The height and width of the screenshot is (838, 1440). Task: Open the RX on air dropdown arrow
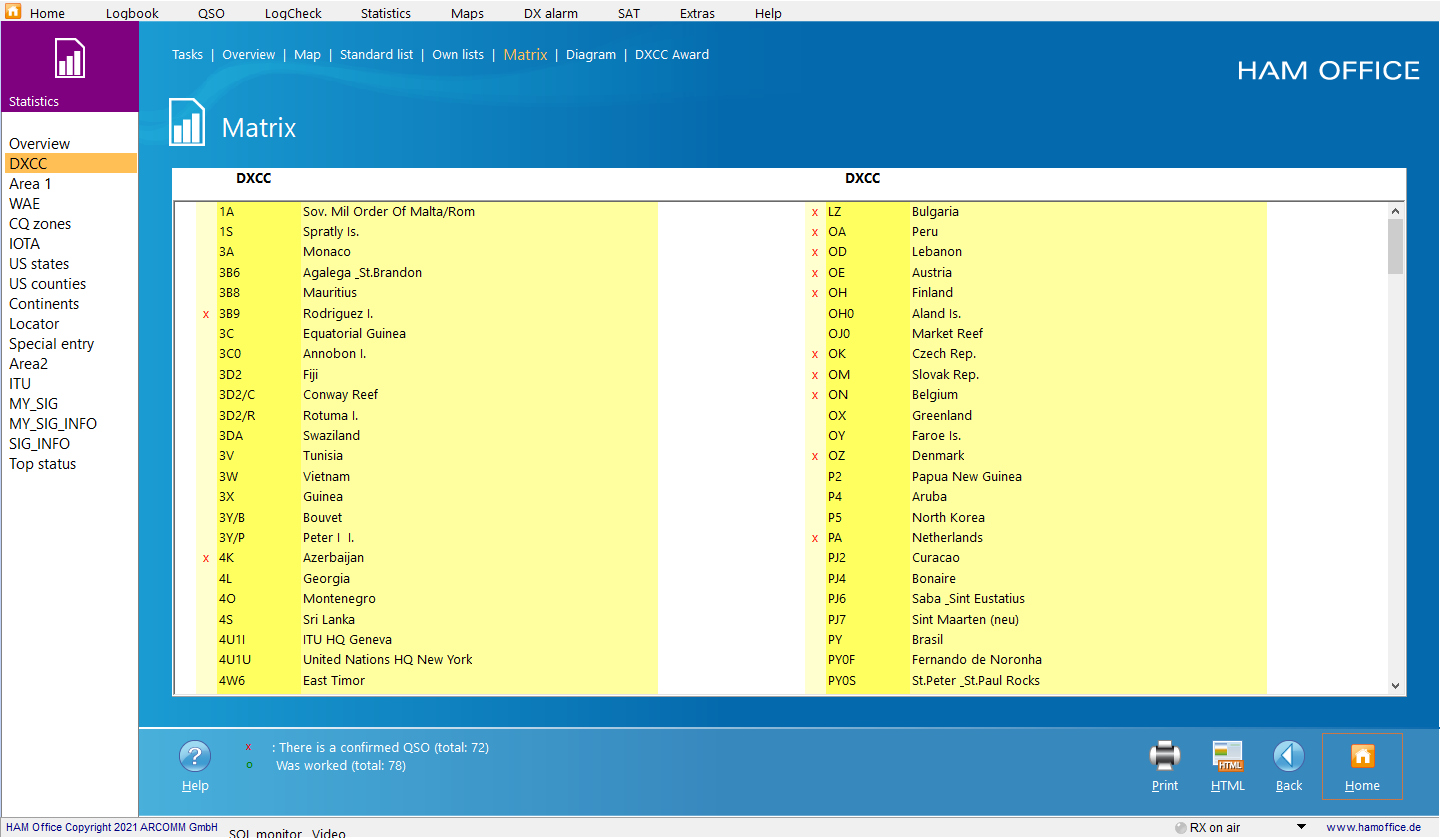[x=1301, y=827]
